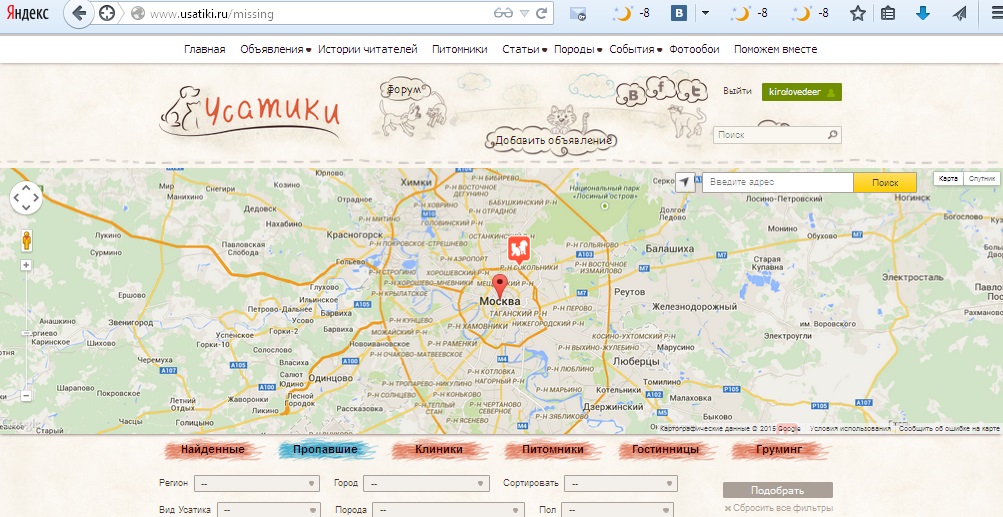Screen dimensions: 1003x517
Task: Click the orange pet marker on map
Action: point(519,249)
